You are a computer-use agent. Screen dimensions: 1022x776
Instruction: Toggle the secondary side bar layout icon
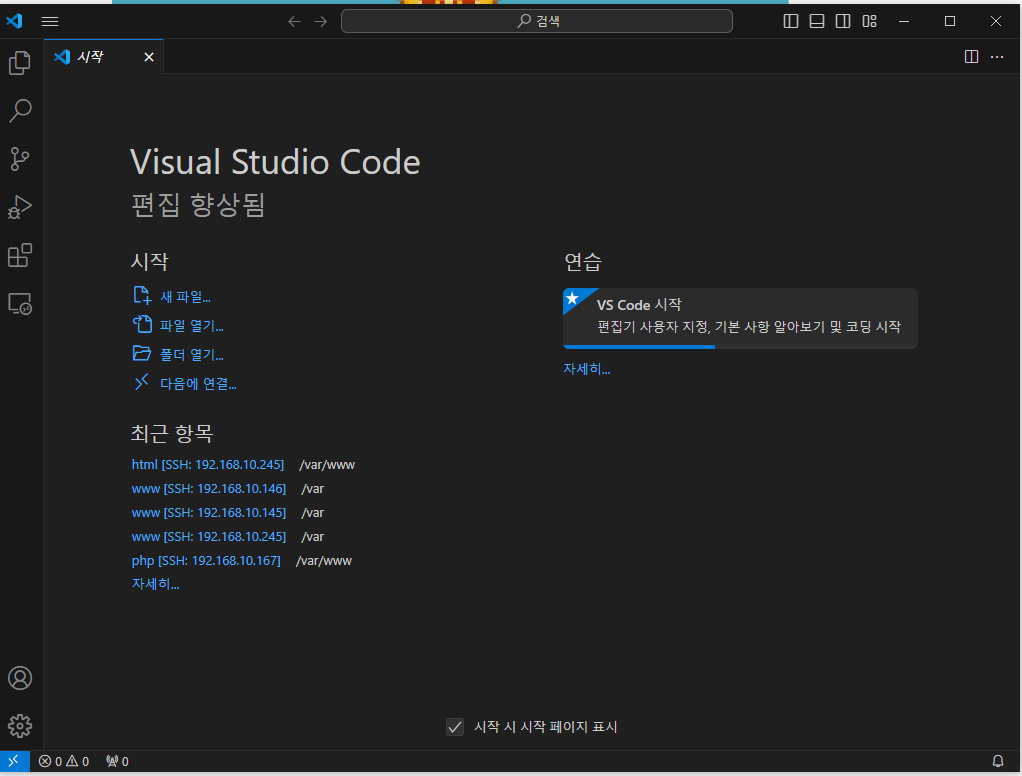coord(843,22)
